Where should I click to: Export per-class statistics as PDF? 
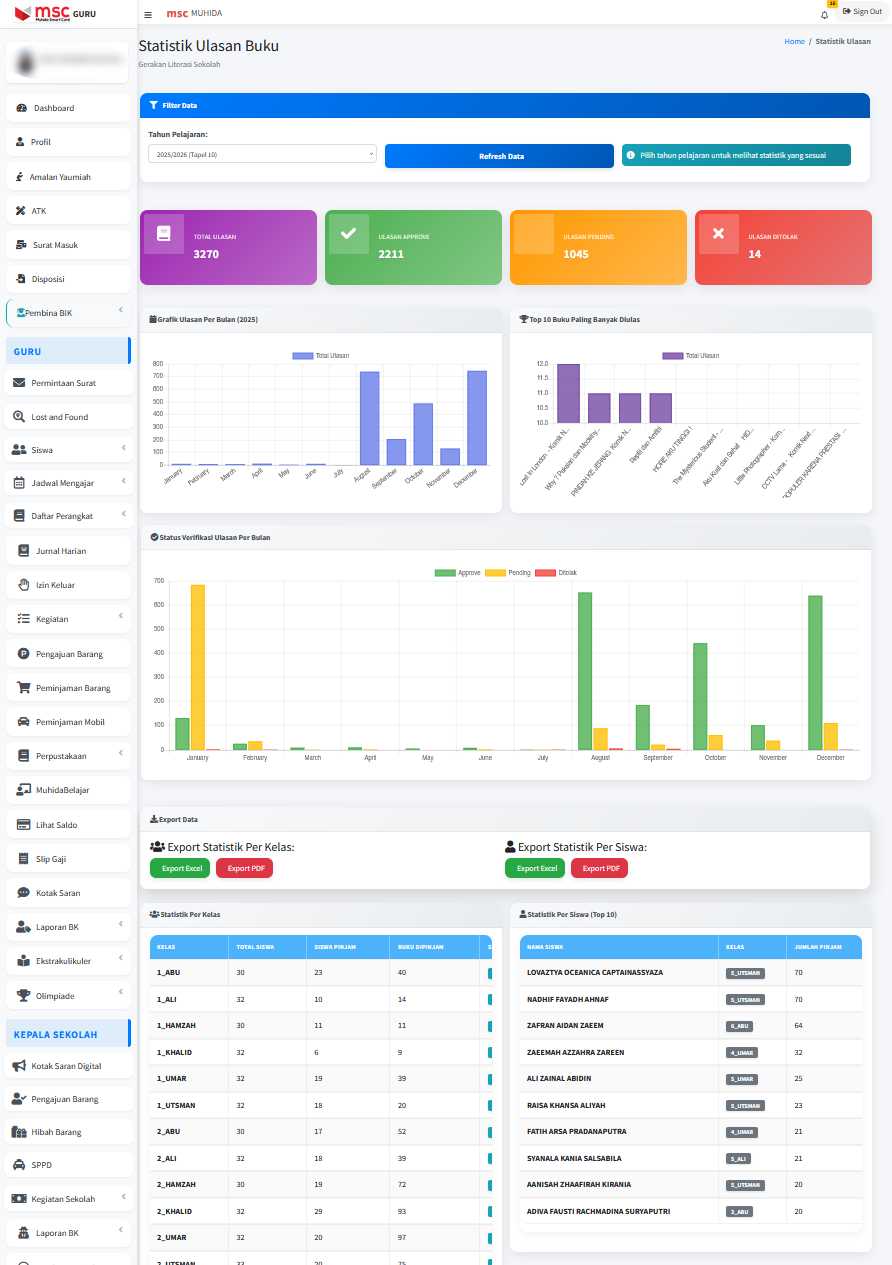(244, 868)
